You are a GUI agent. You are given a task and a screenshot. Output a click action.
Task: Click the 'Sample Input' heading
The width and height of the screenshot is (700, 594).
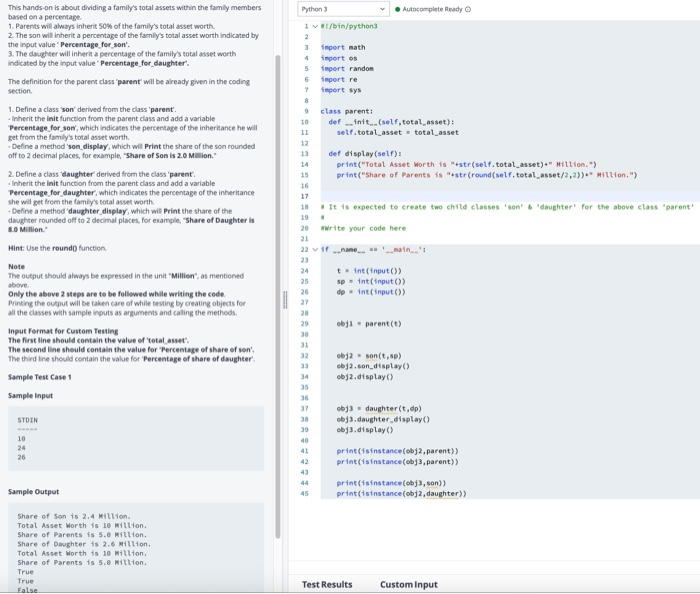[x=30, y=395]
